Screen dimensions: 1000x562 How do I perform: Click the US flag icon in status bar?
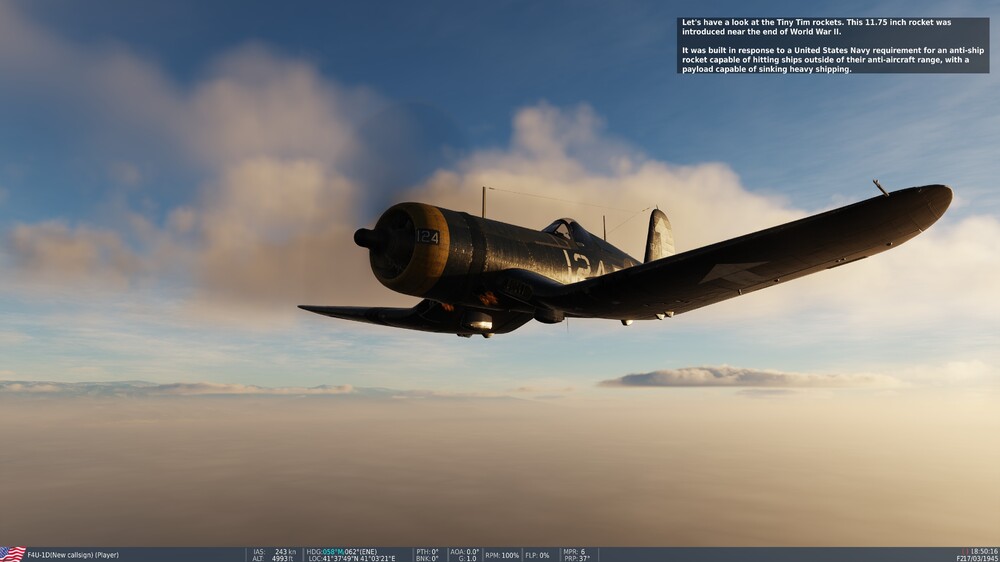click(x=12, y=554)
